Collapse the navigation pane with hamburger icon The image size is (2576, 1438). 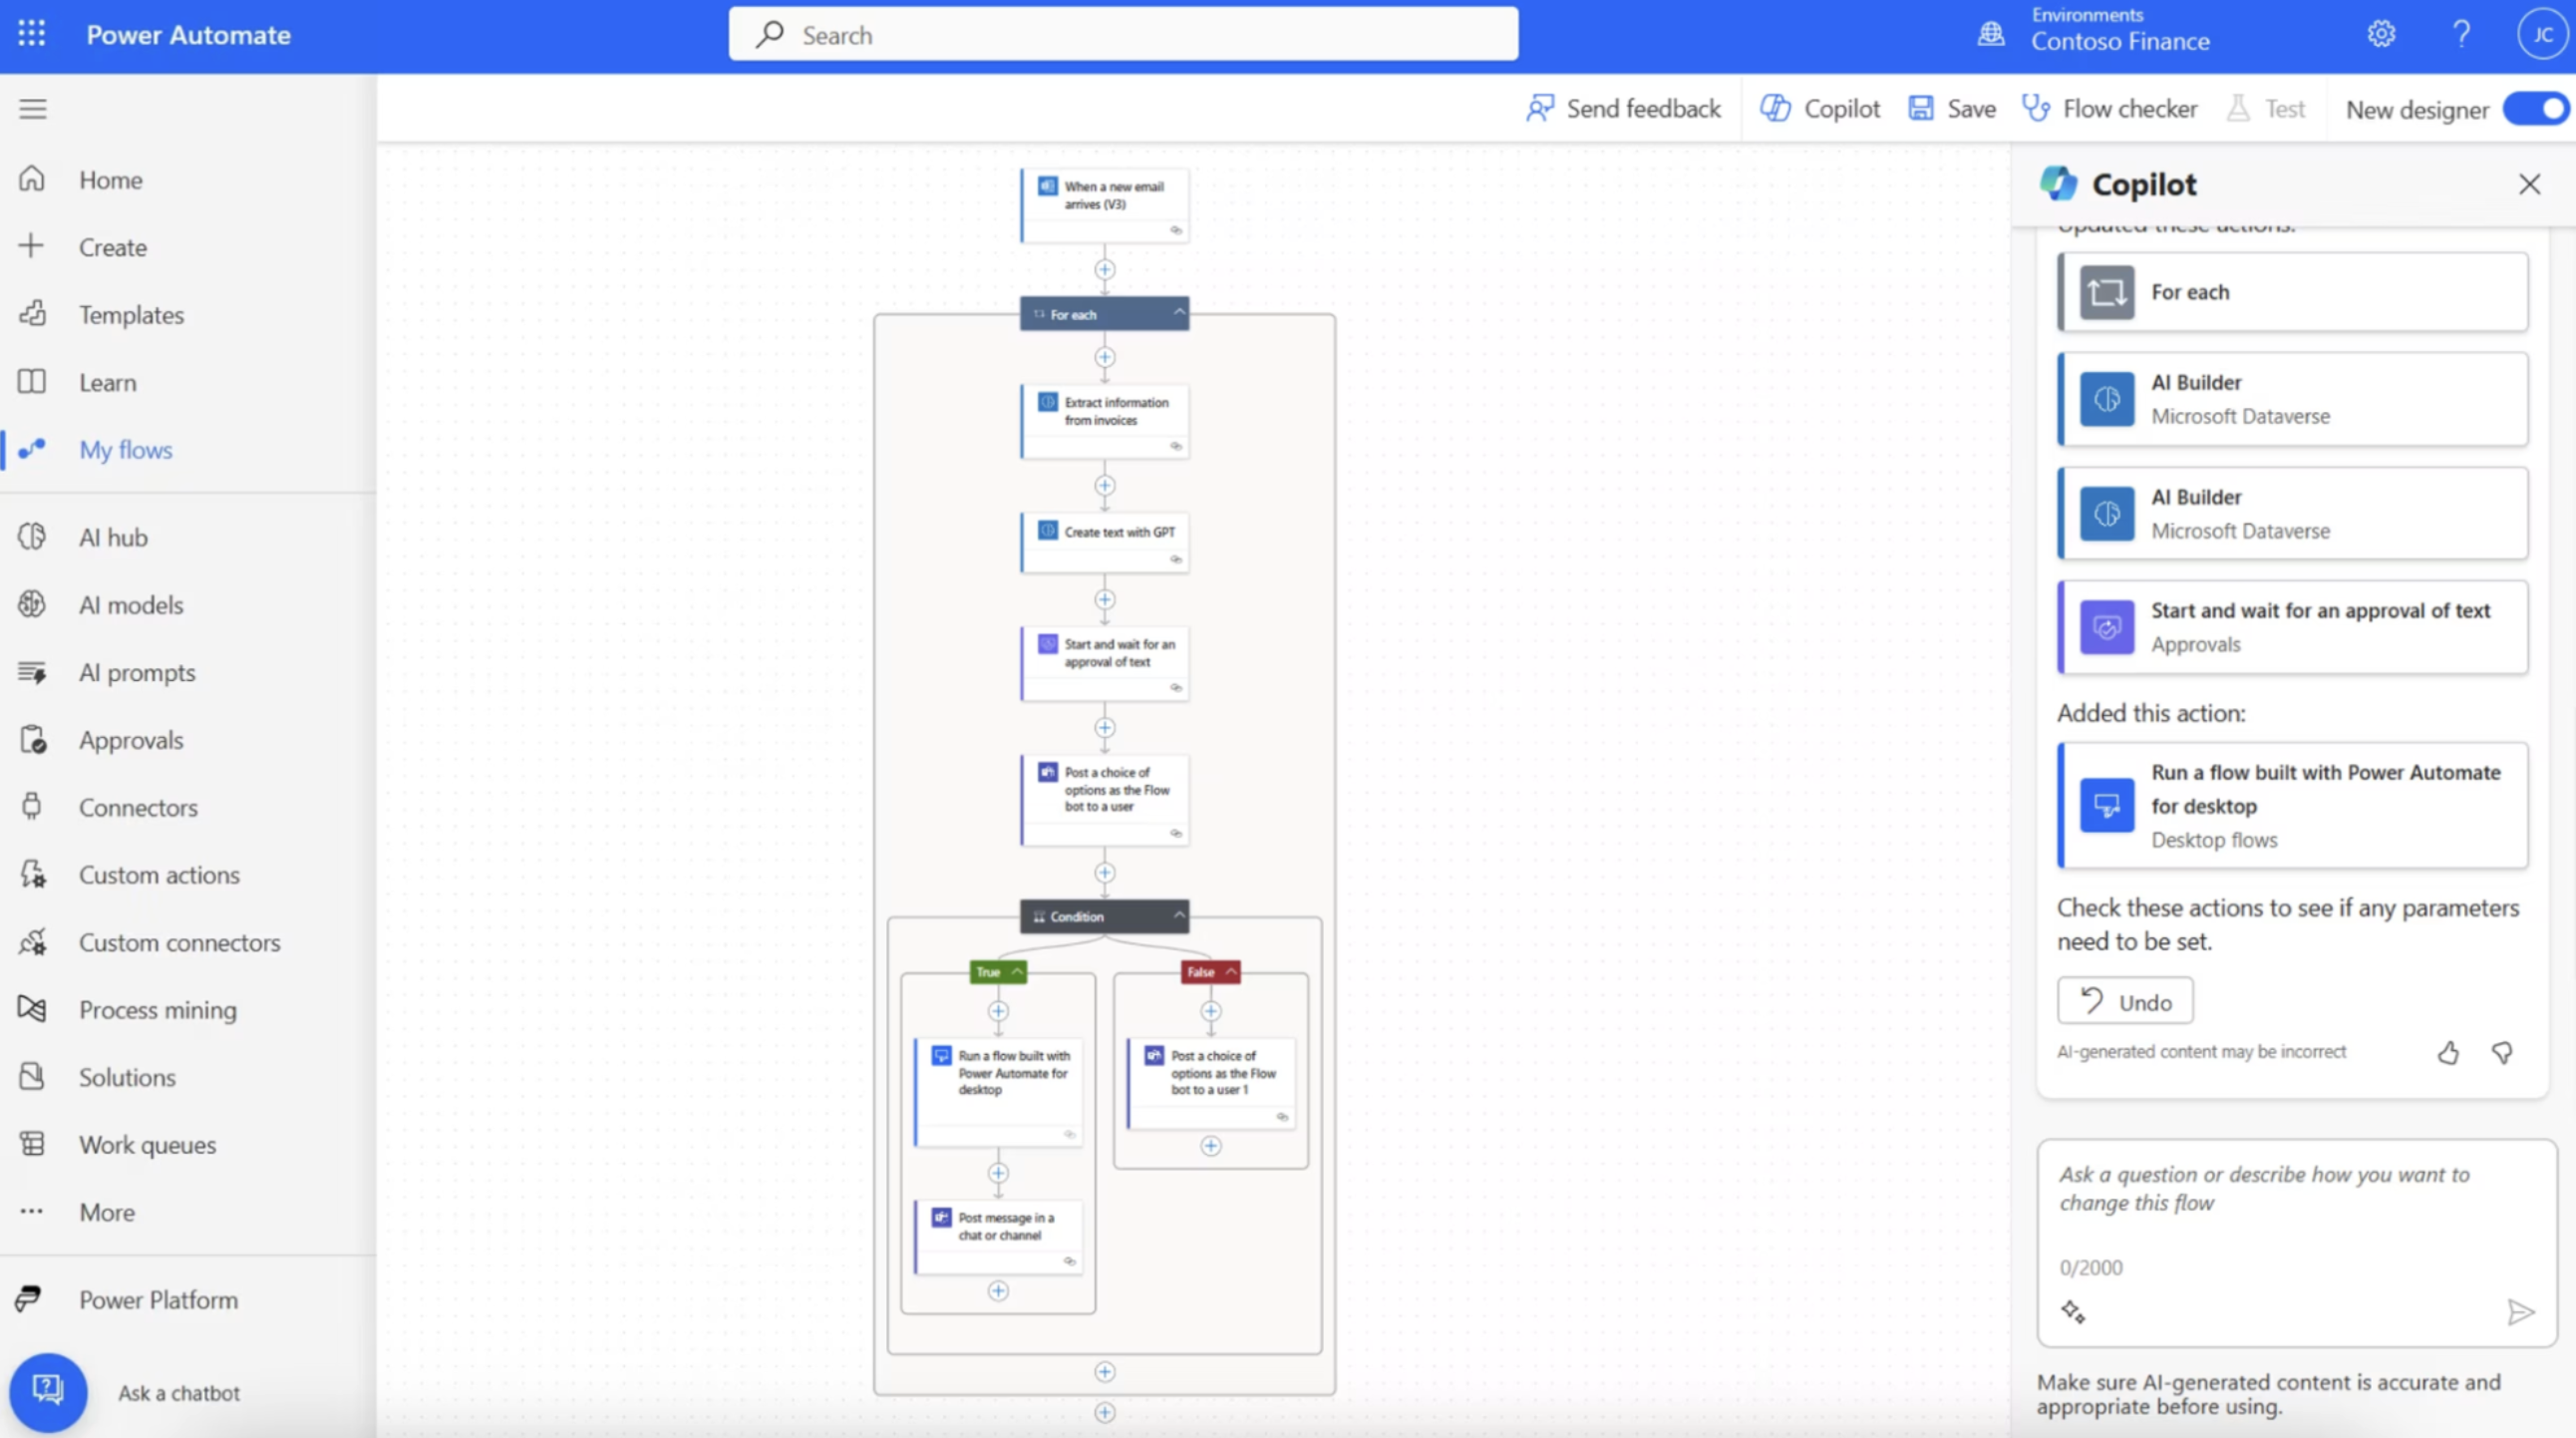pyautogui.click(x=33, y=108)
